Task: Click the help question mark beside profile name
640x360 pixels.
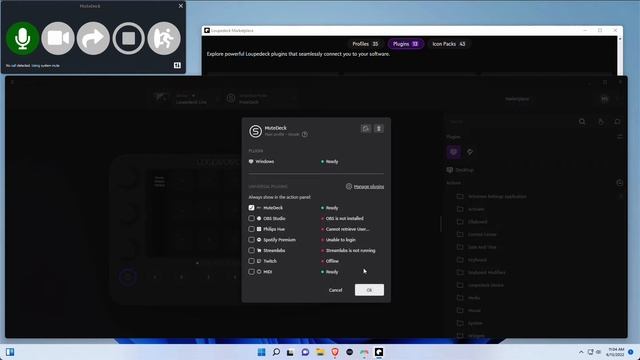Action: point(304,134)
